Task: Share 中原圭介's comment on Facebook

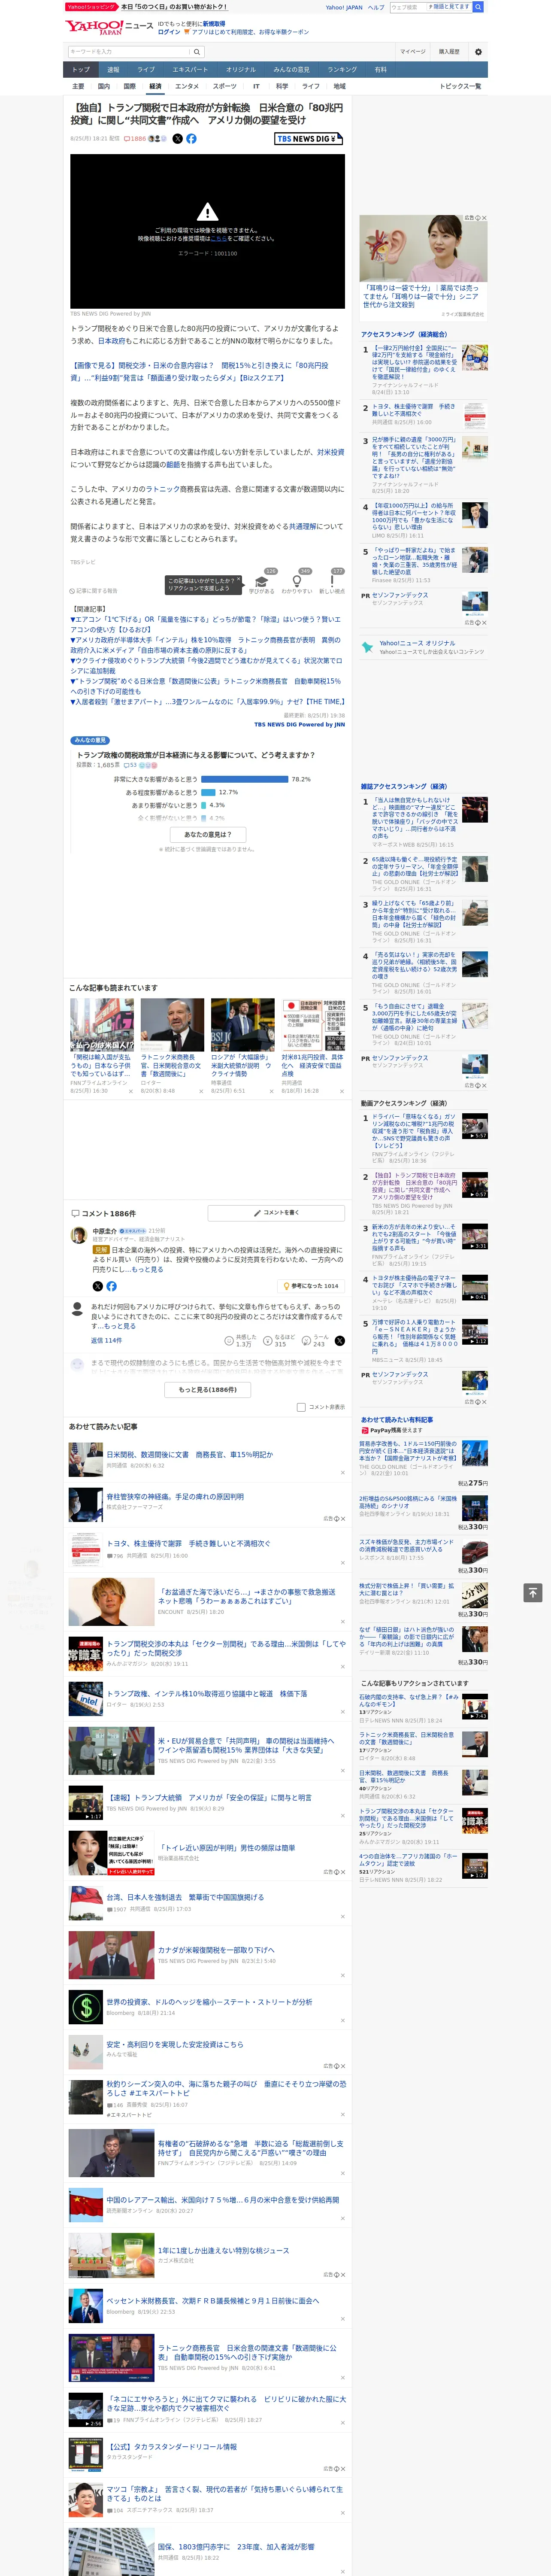Action: pos(111,1286)
